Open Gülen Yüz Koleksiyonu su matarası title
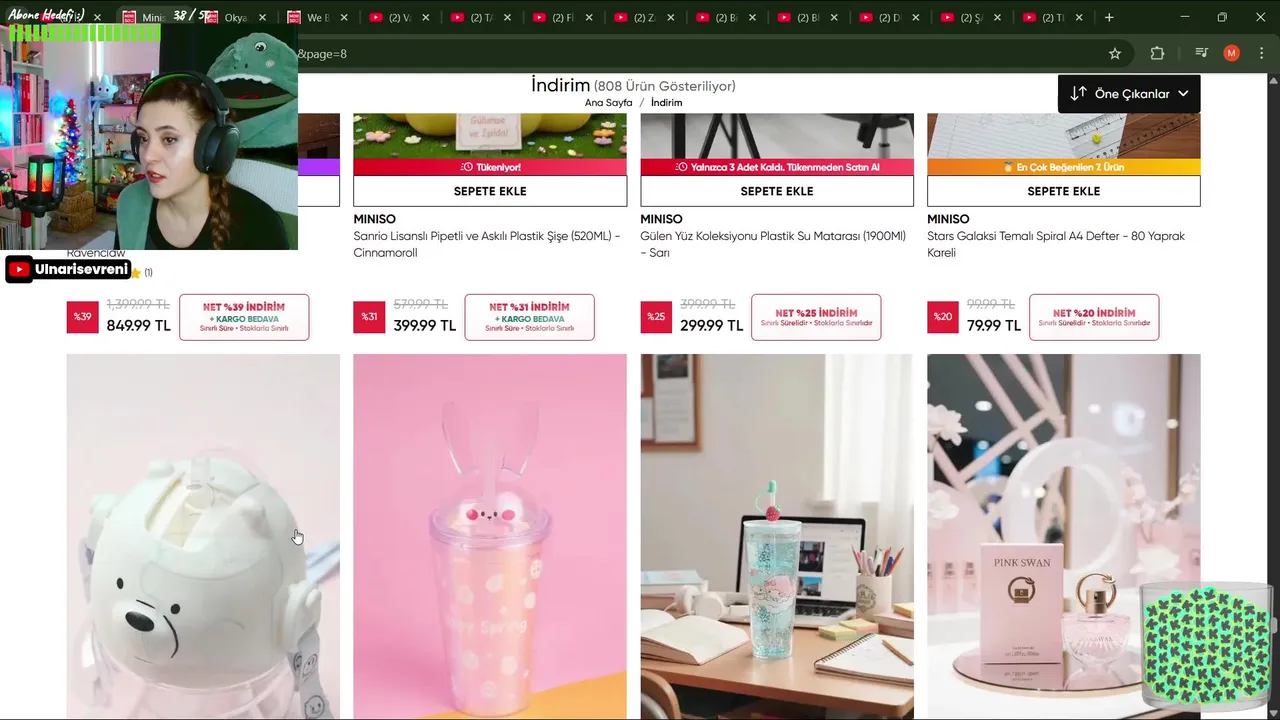This screenshot has width=1280, height=720. click(773, 245)
